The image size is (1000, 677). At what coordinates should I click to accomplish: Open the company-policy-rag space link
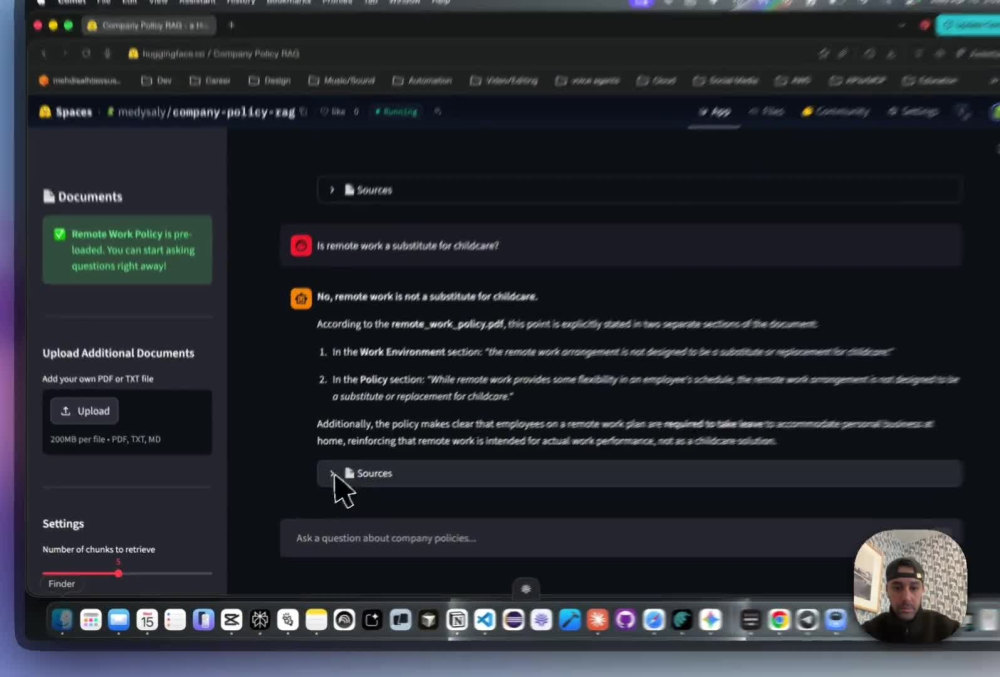click(x=233, y=112)
